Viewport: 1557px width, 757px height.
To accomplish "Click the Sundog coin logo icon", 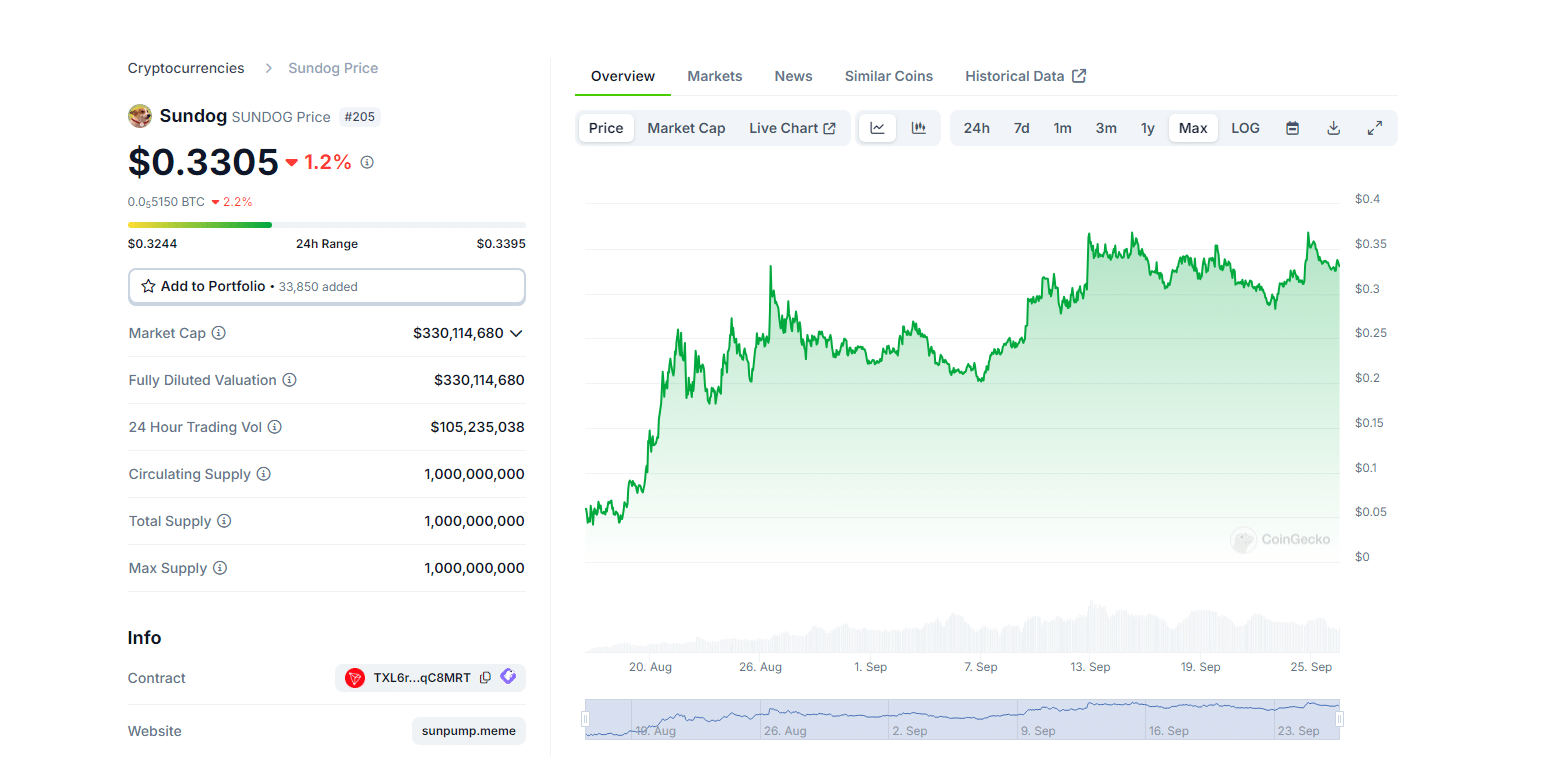I will tap(140, 116).
